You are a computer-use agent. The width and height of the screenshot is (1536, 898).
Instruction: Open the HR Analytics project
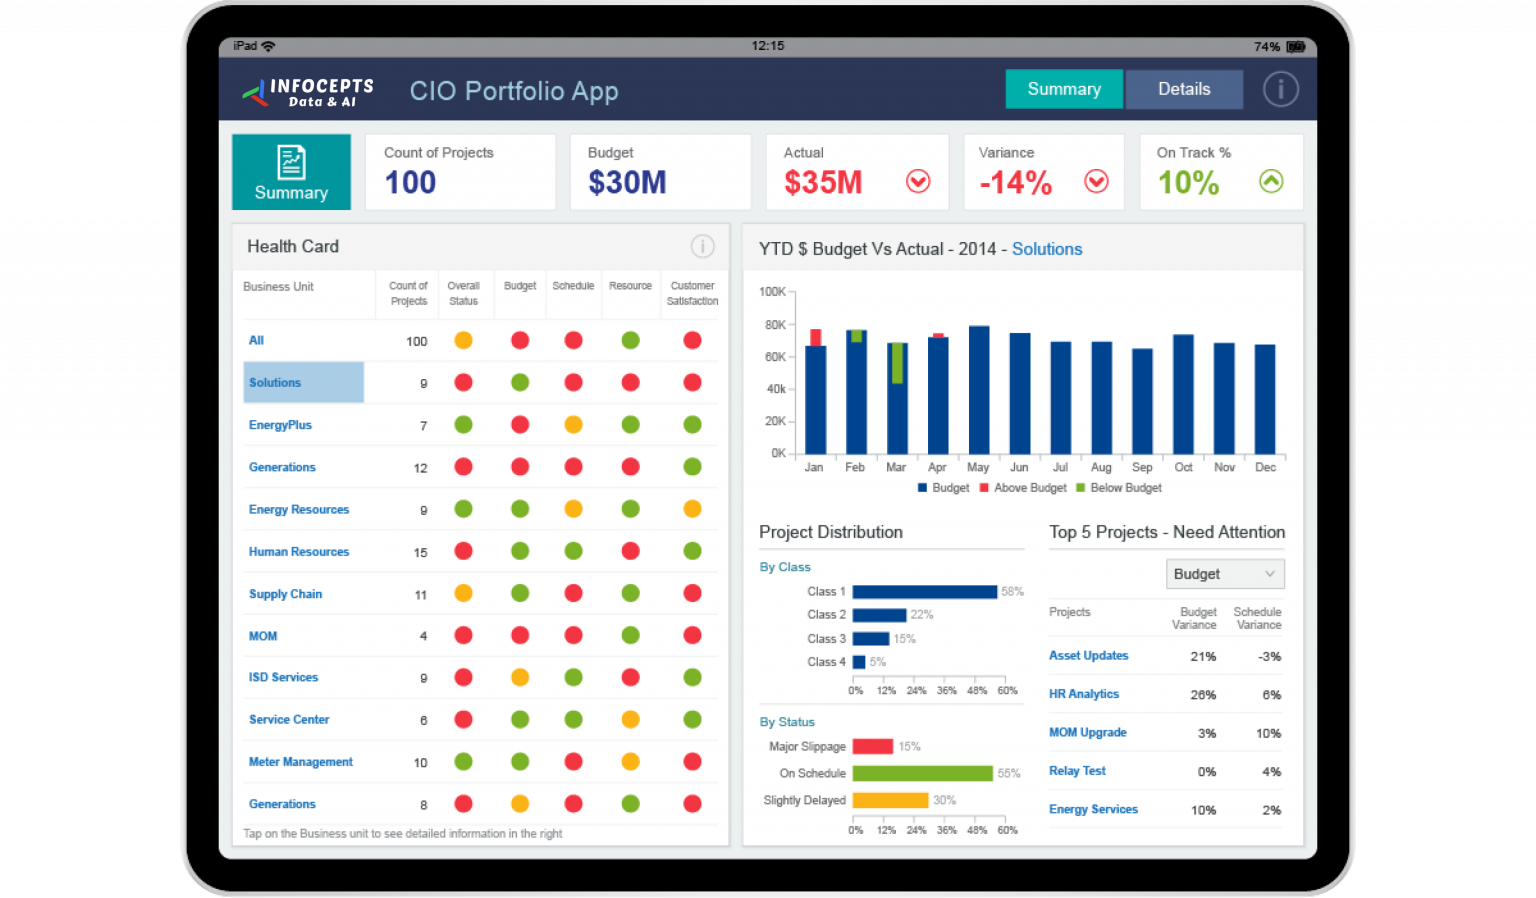click(x=1084, y=694)
